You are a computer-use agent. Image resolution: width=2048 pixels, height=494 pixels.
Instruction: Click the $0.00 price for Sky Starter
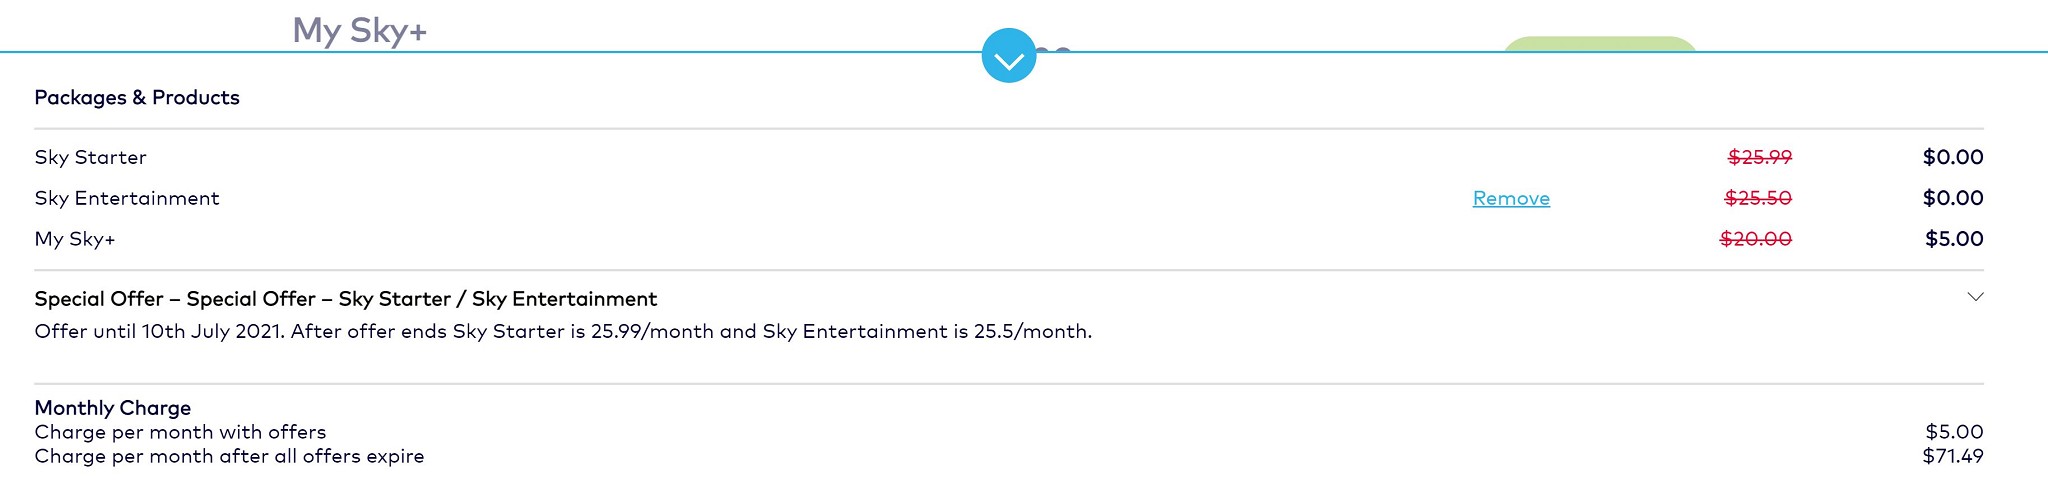click(x=1953, y=157)
